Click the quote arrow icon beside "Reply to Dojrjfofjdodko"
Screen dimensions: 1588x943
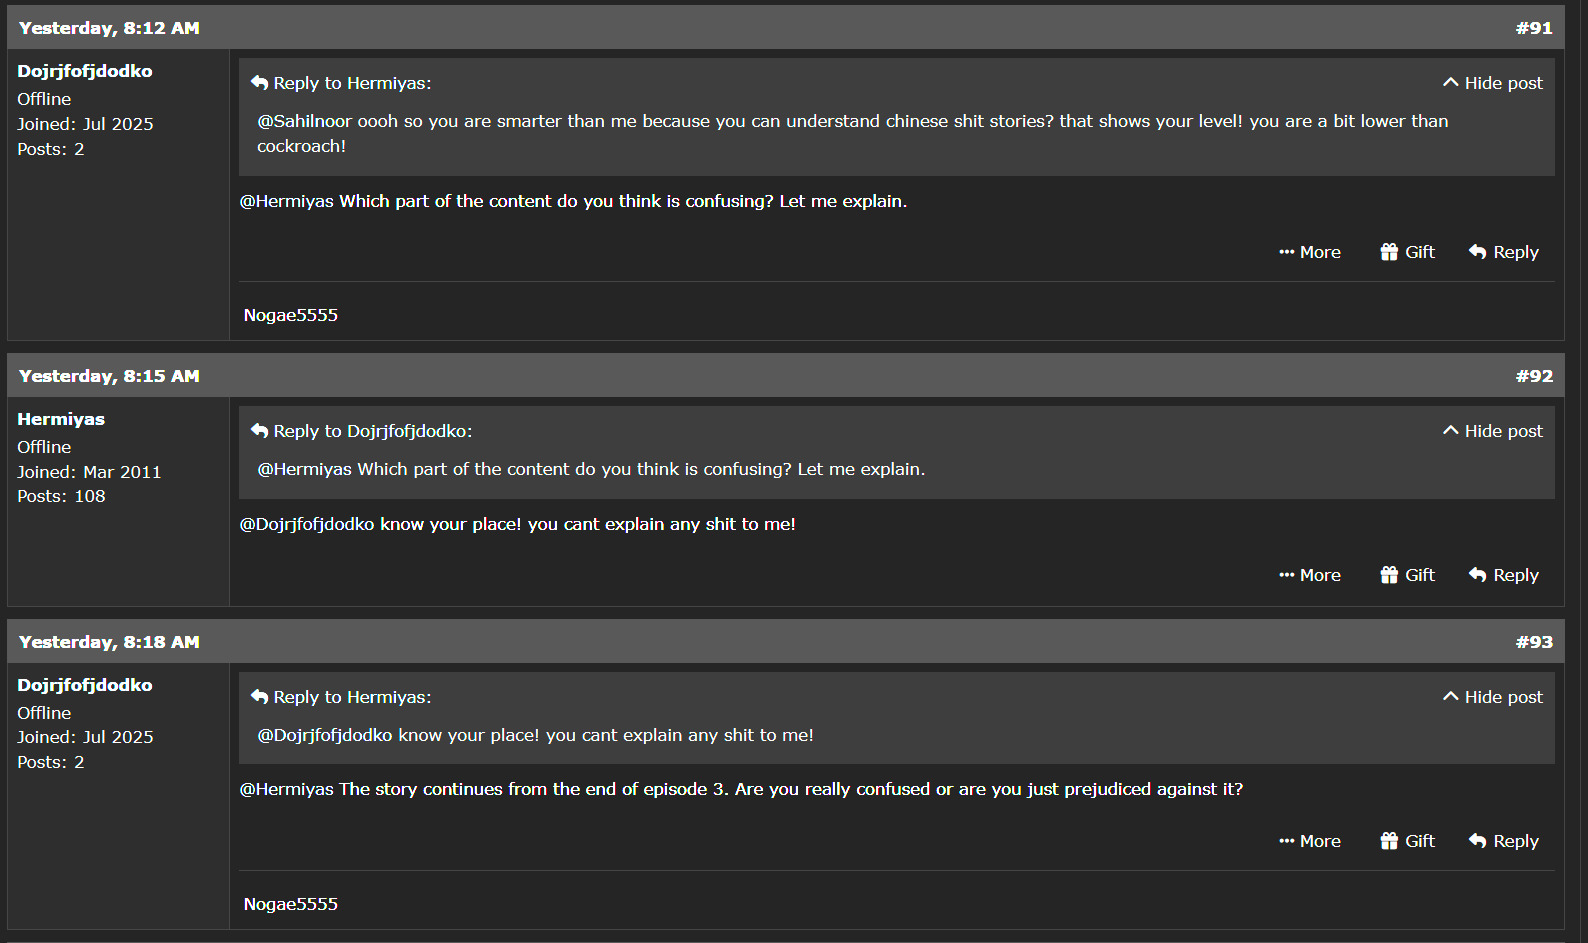pos(260,431)
